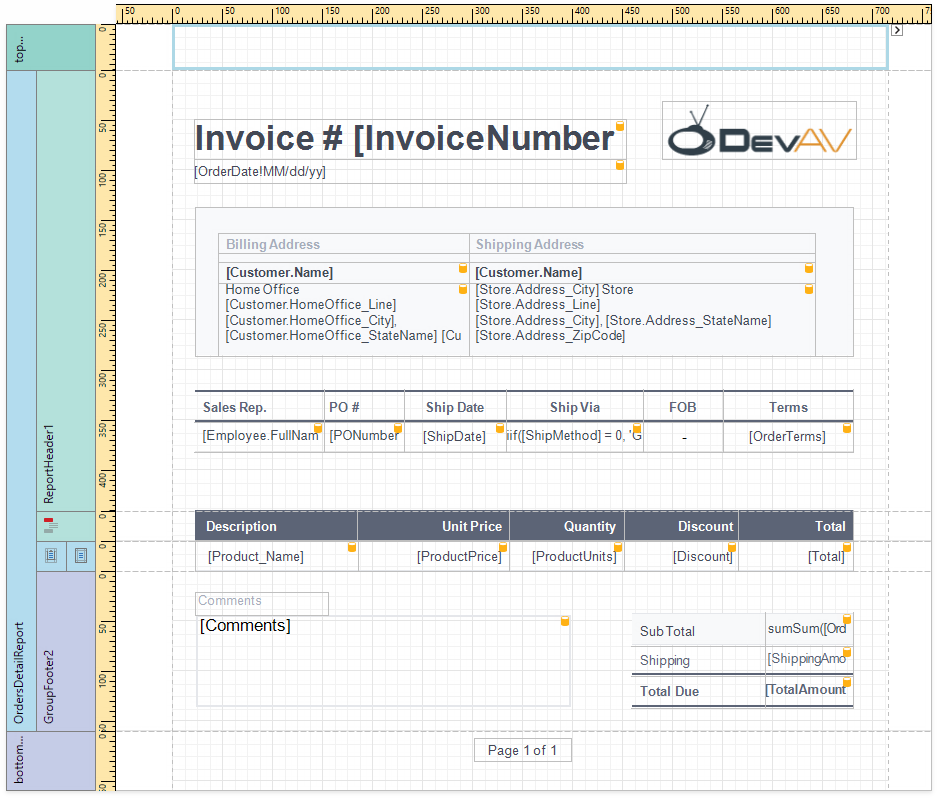
Task: Select the GroupFooter2 band tab
Action: [x=51, y=650]
